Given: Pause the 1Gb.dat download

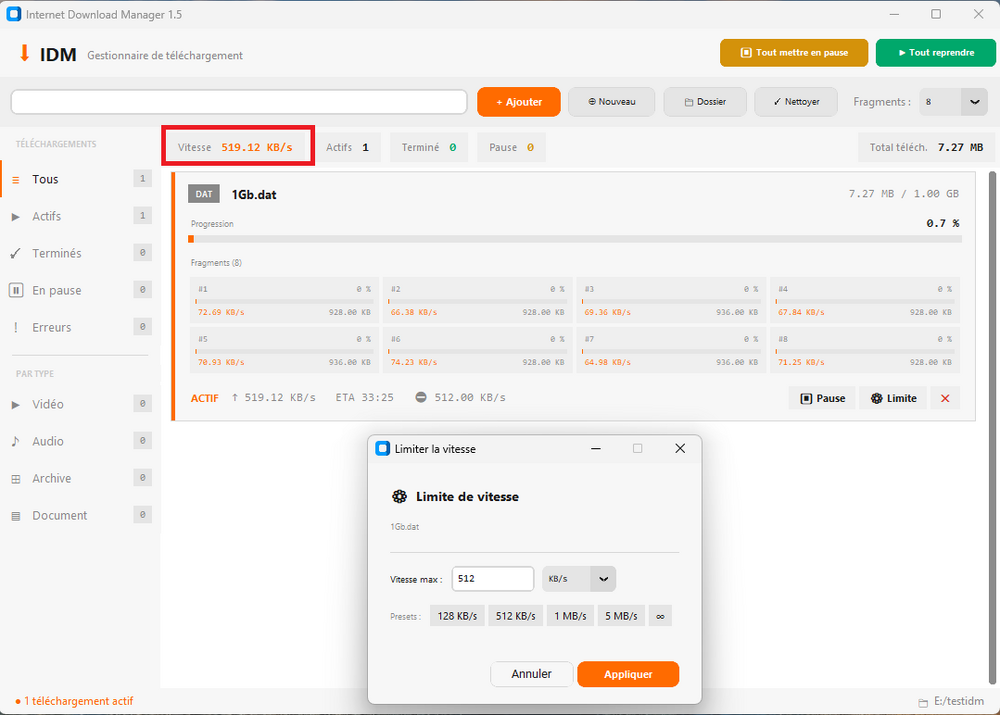Looking at the screenshot, I should point(822,398).
